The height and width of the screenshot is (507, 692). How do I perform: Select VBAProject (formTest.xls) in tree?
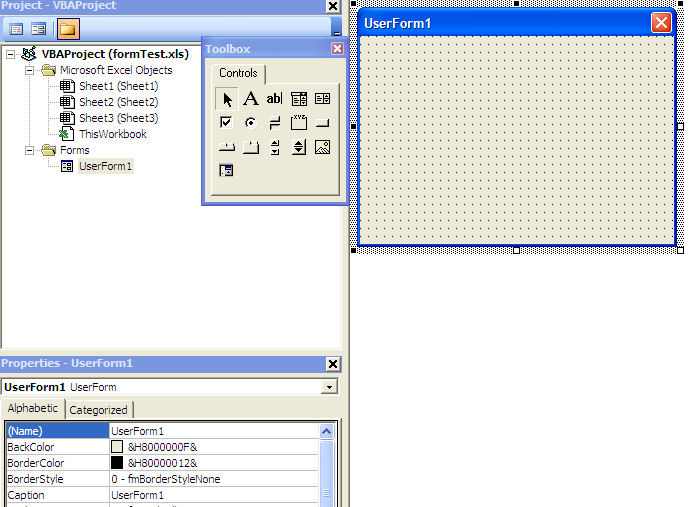(115, 54)
